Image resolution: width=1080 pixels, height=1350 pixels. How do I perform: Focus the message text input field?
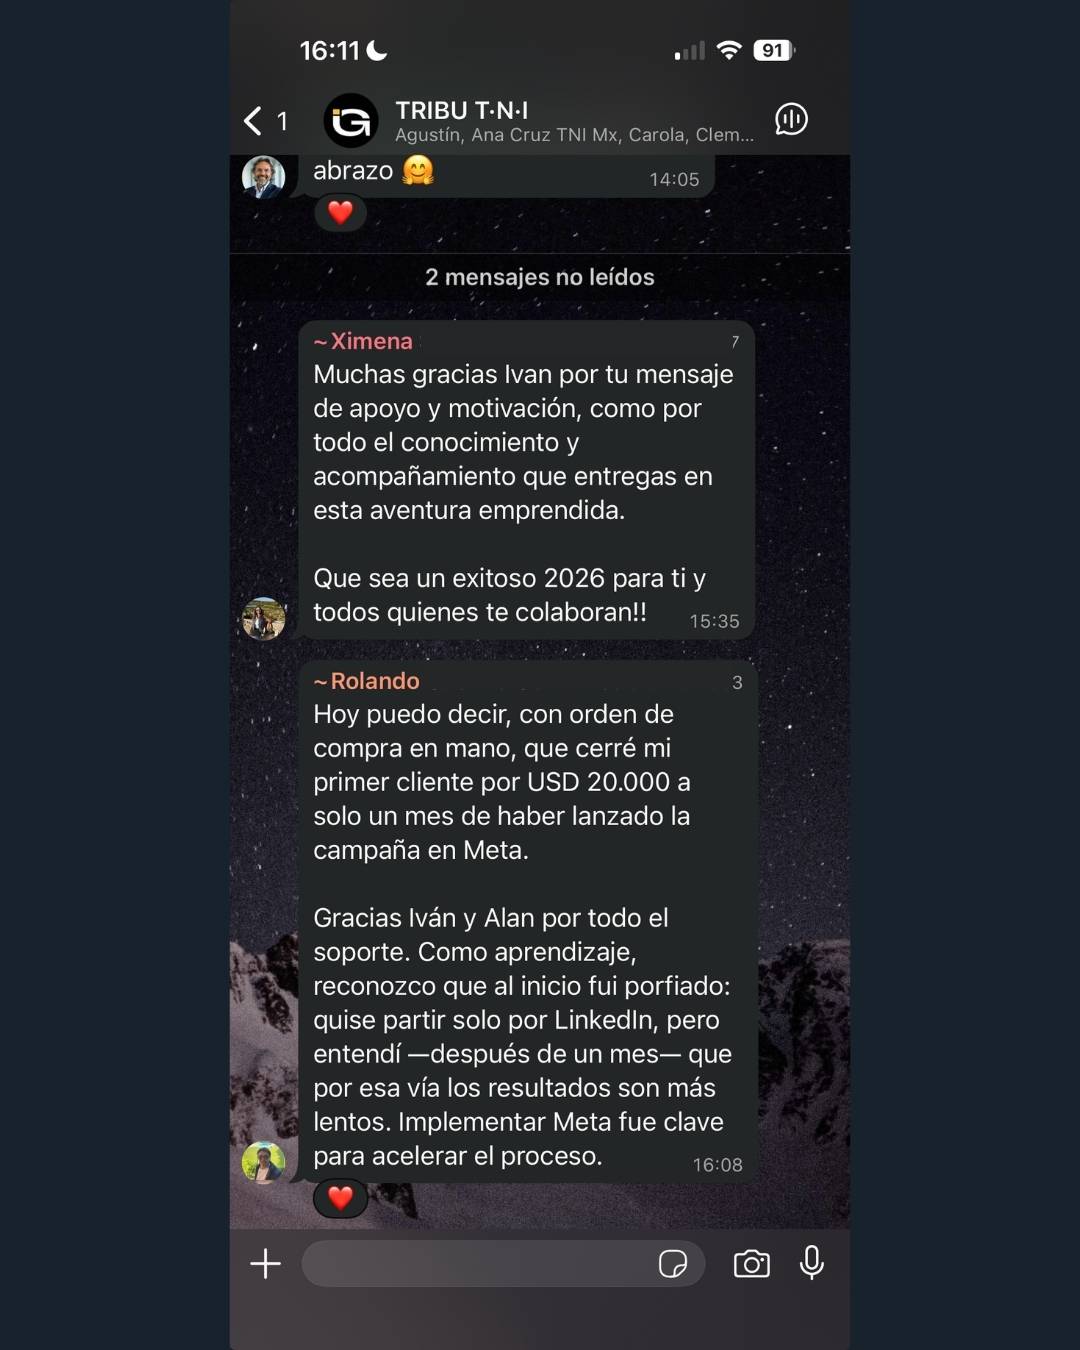(x=478, y=1264)
